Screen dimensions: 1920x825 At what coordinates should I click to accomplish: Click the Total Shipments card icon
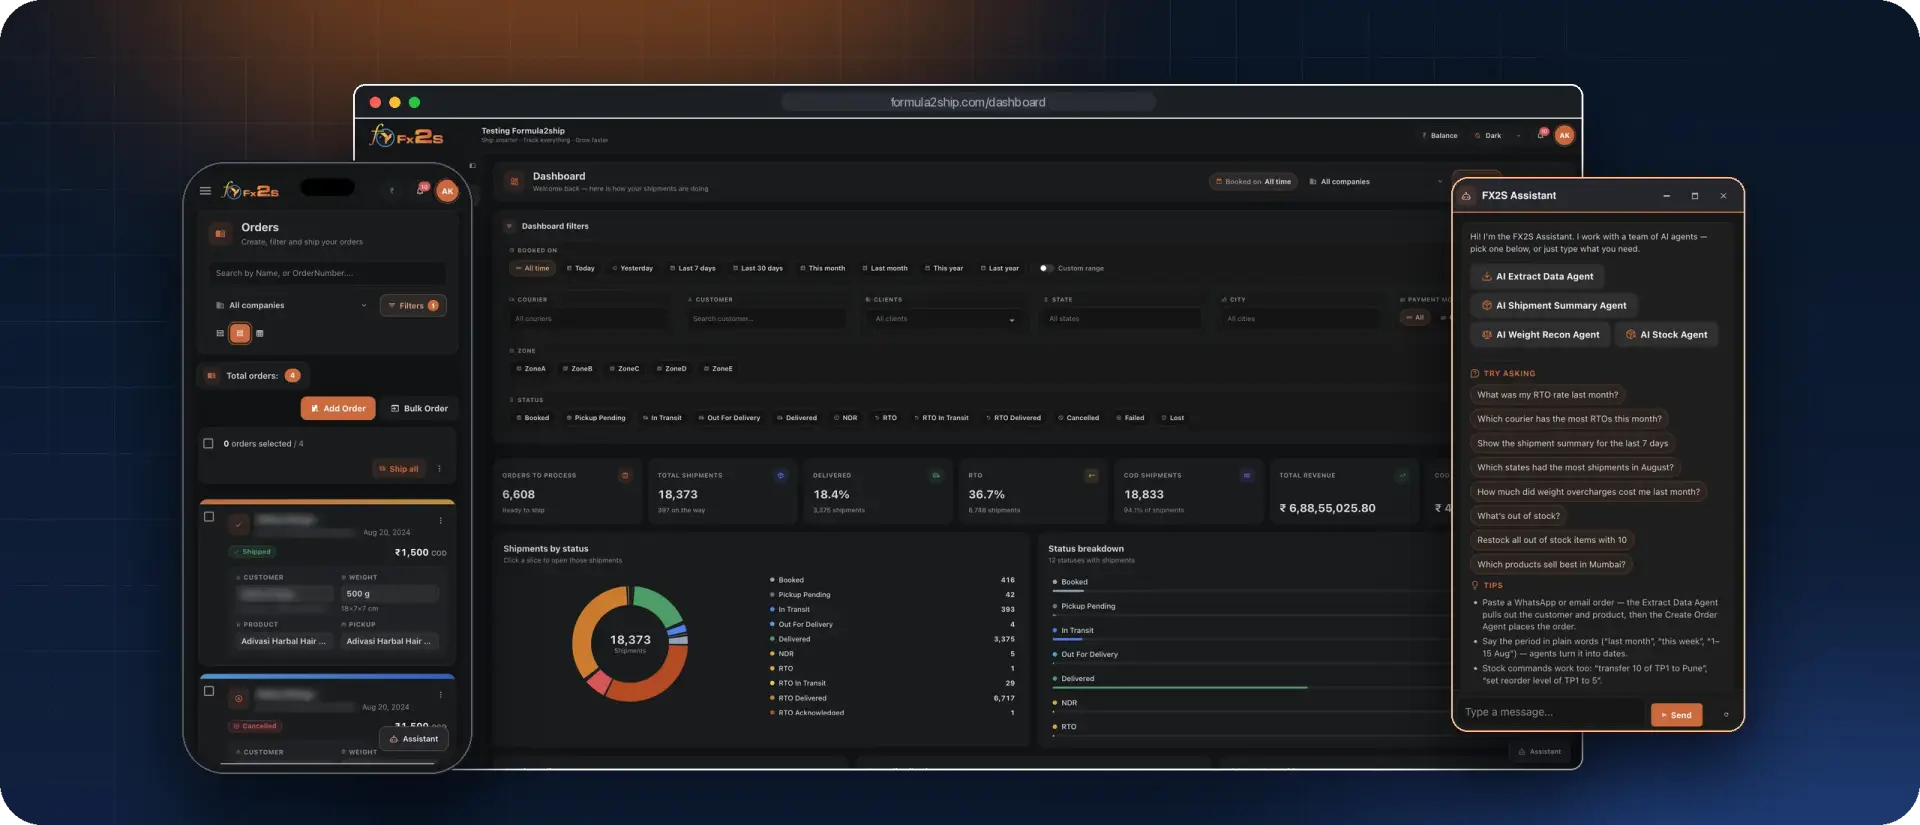click(781, 475)
